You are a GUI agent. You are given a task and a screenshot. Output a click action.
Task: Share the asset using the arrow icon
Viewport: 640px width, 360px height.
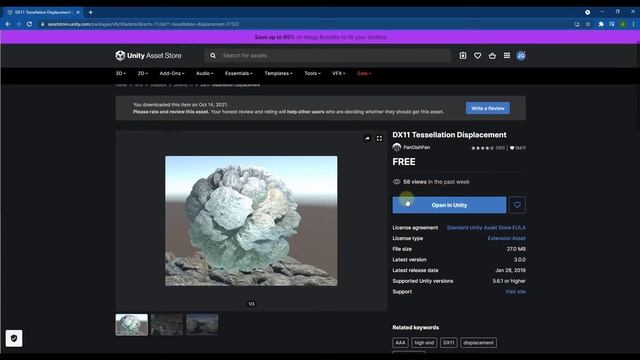pyautogui.click(x=367, y=138)
